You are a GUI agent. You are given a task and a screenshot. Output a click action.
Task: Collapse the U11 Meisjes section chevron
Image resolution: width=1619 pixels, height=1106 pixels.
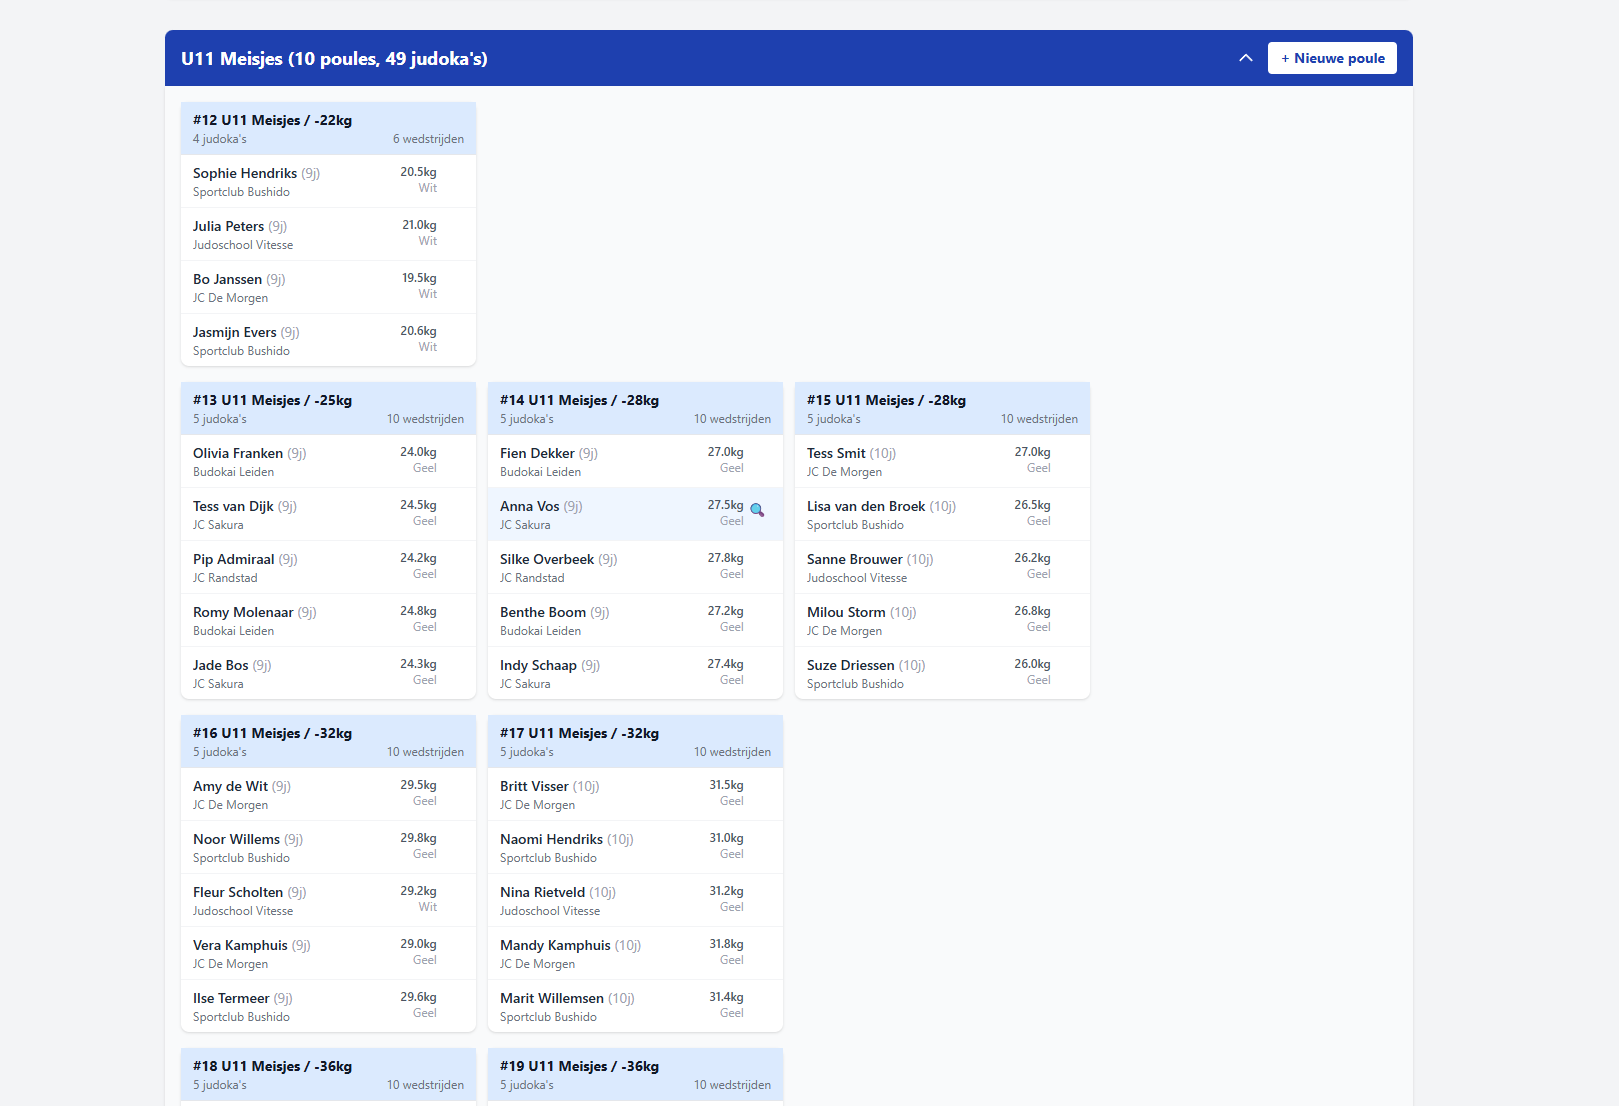coord(1245,58)
